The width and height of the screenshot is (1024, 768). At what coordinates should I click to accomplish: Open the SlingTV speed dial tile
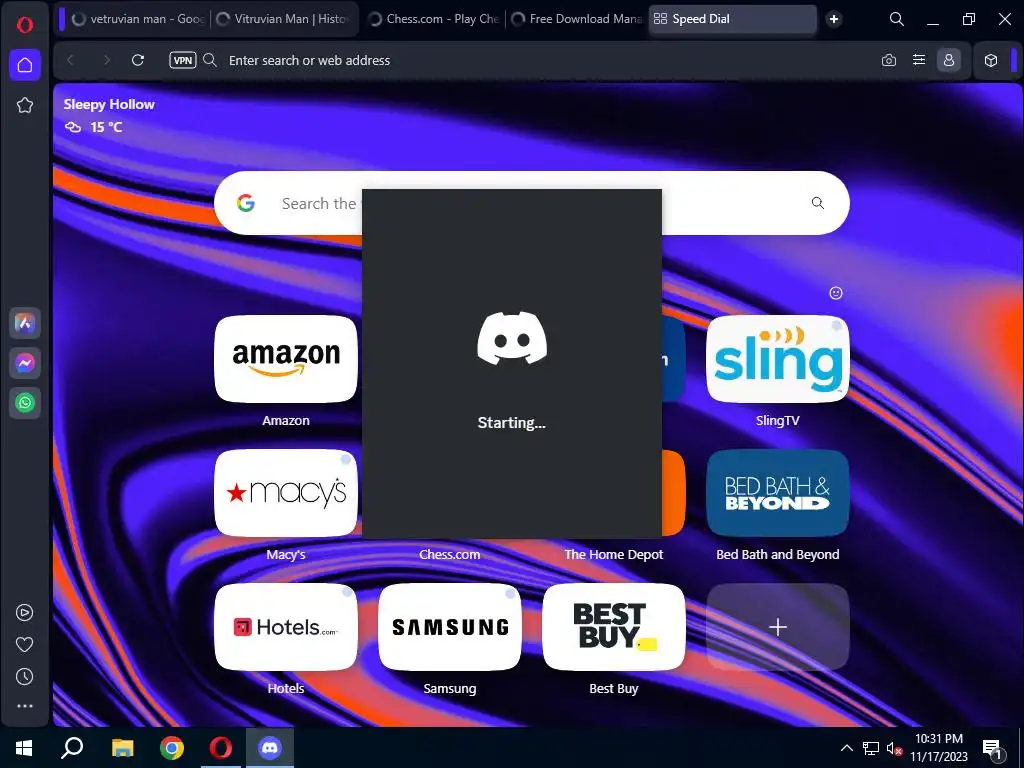pos(778,359)
